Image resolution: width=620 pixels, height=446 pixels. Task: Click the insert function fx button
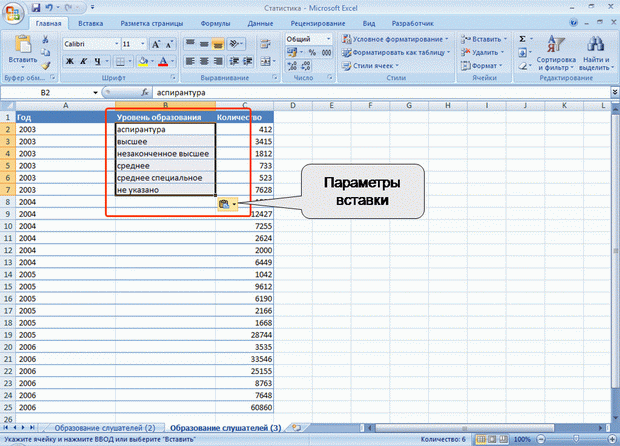(145, 93)
